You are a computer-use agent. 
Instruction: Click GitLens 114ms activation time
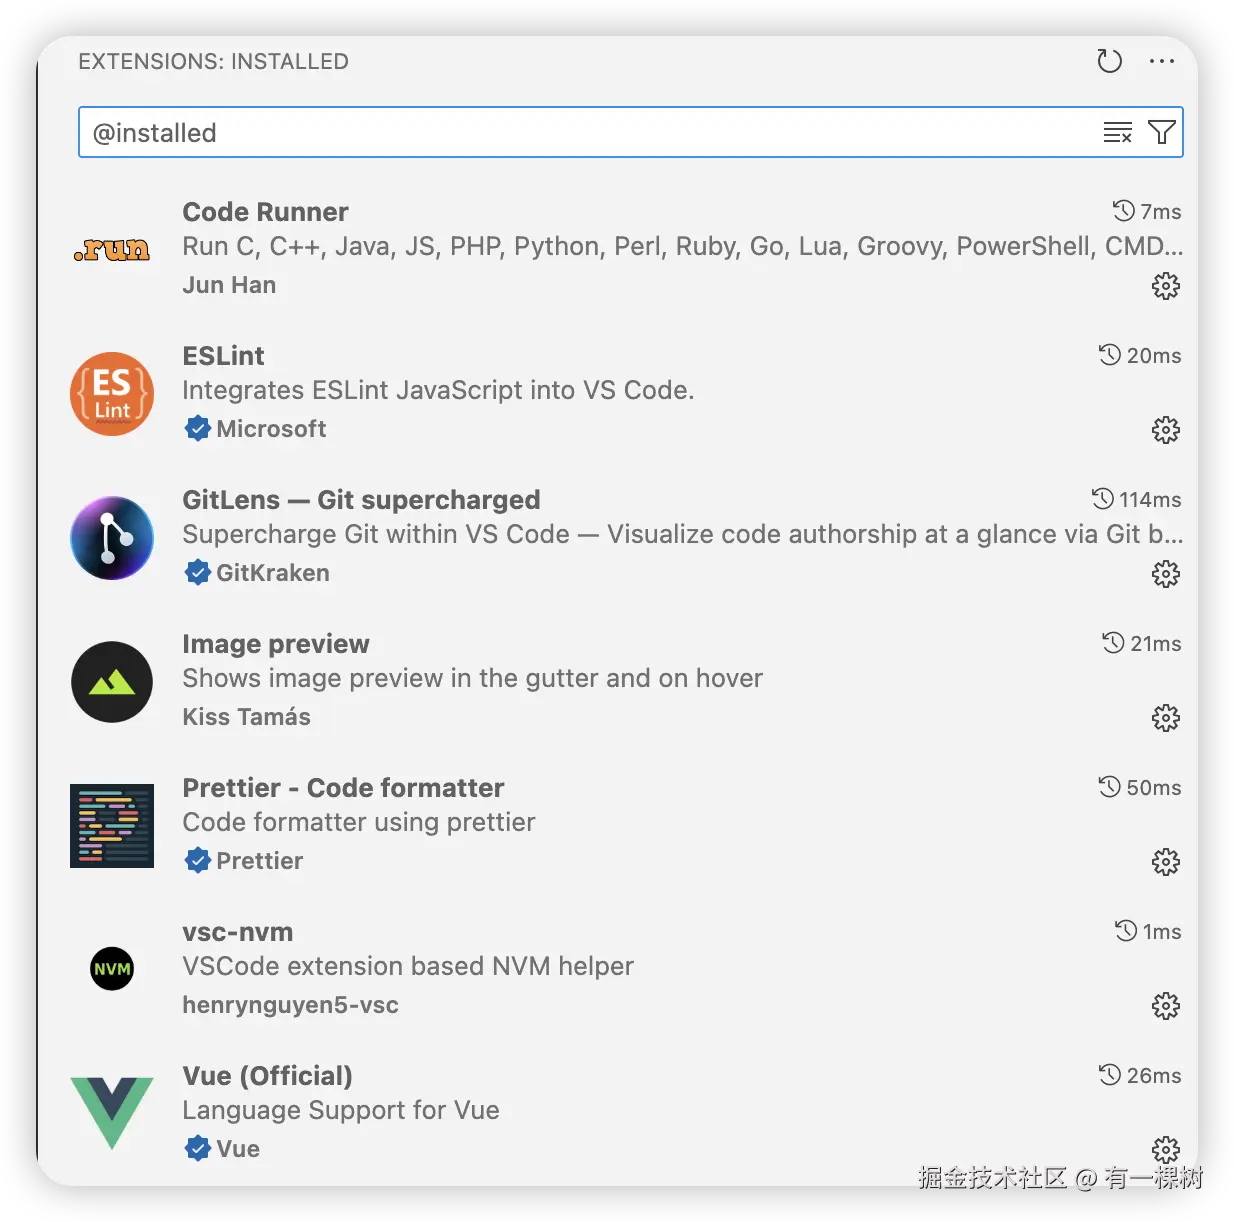1136,500
